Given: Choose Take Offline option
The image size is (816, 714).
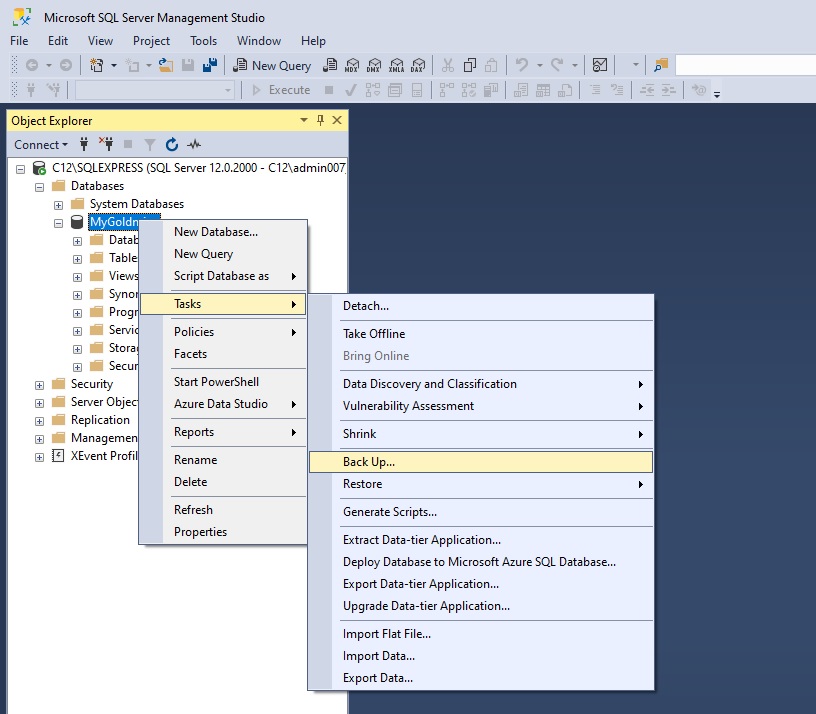Looking at the screenshot, I should pyautogui.click(x=480, y=334).
